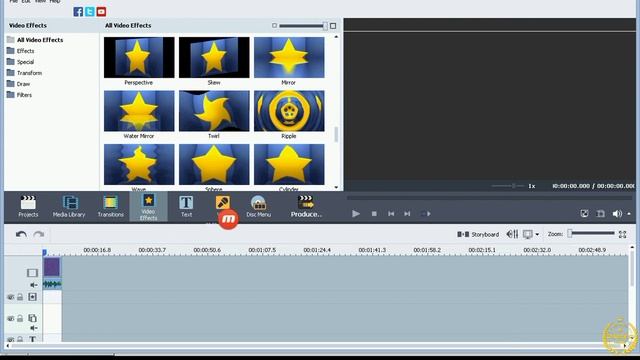Click the effects list scroll-down arrow
The width and height of the screenshot is (640, 360).
(x=336, y=187)
